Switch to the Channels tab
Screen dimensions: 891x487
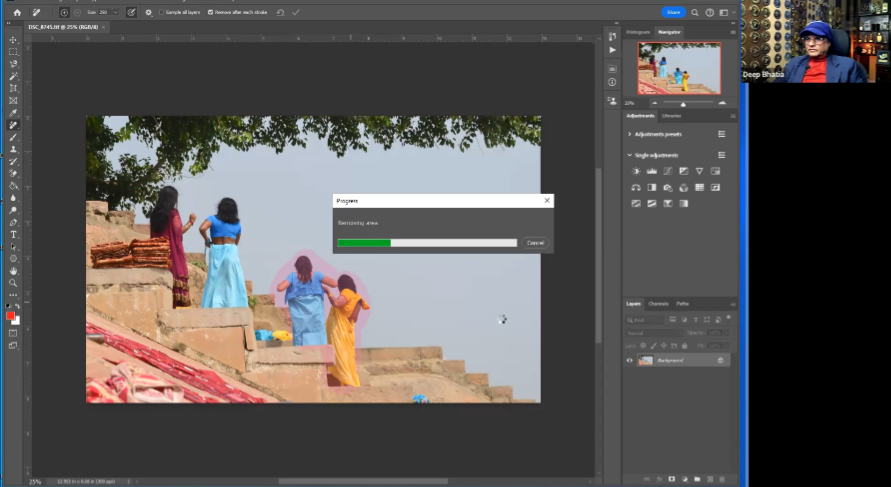(x=659, y=303)
